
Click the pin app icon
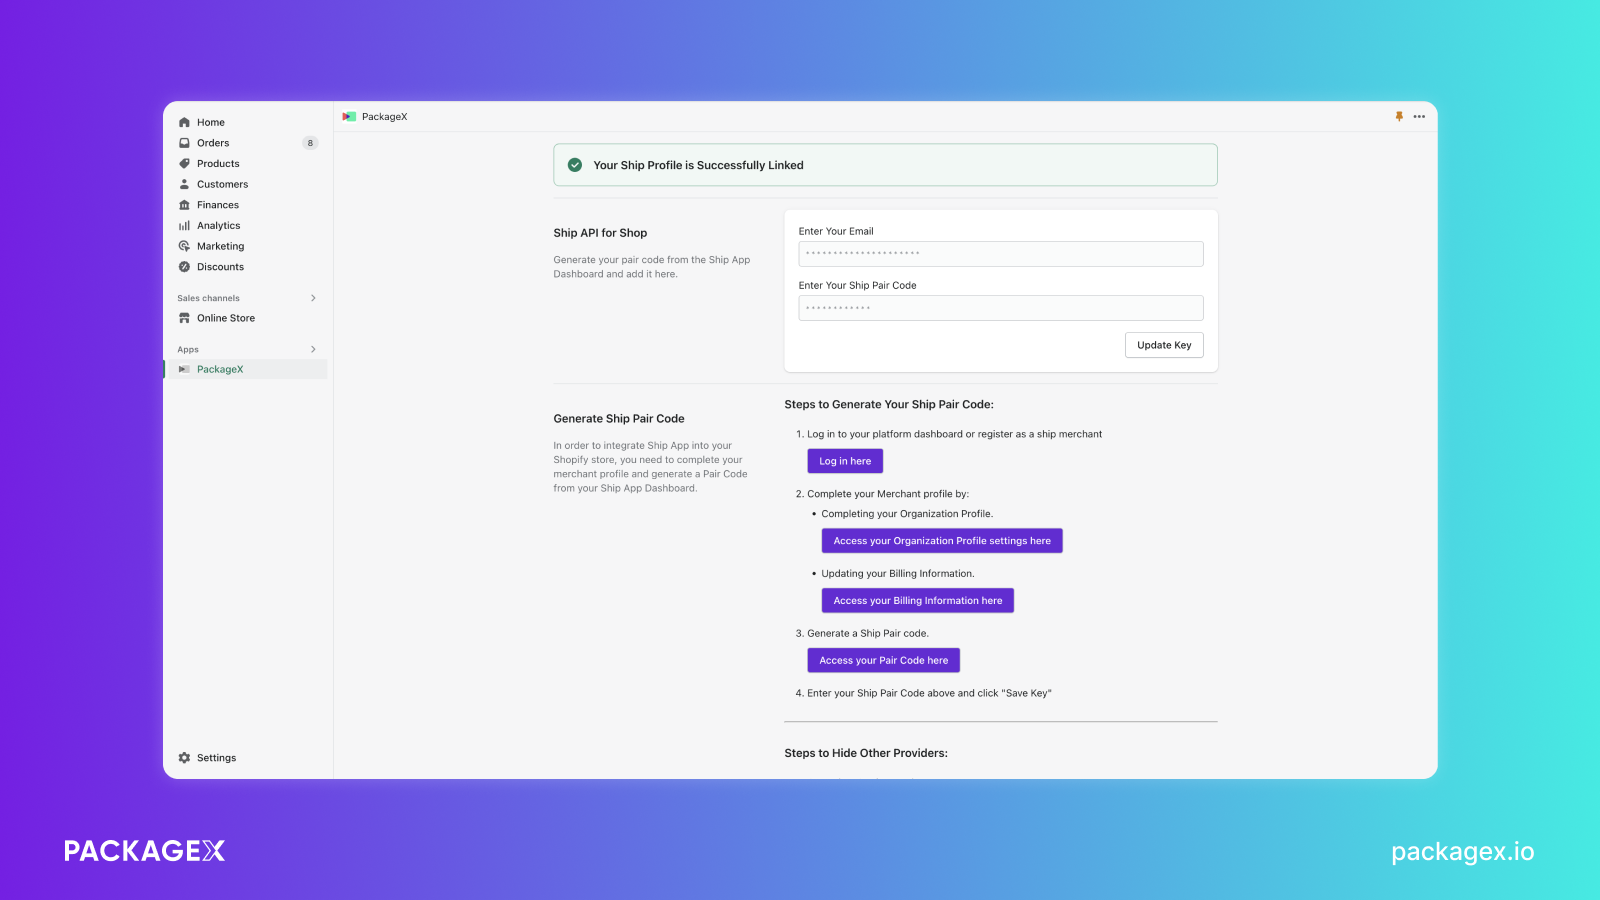coord(1399,117)
